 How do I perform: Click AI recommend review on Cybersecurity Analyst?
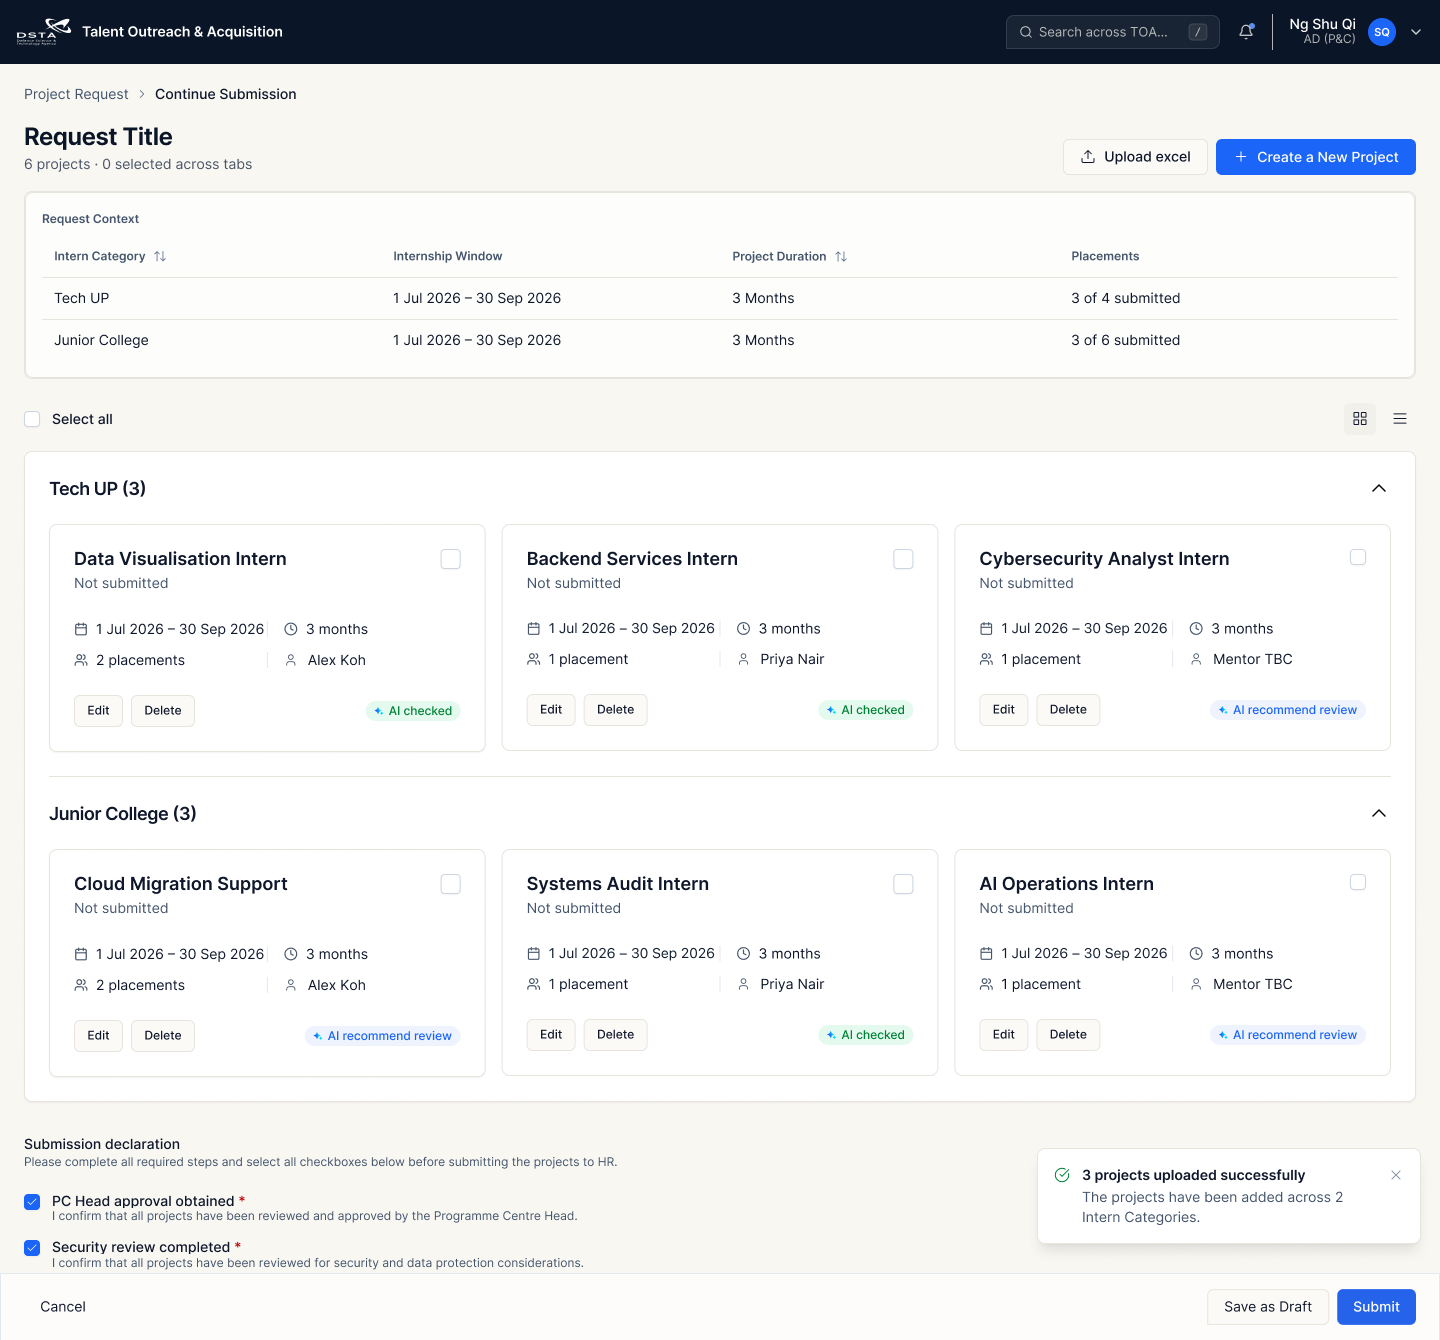1288,710
